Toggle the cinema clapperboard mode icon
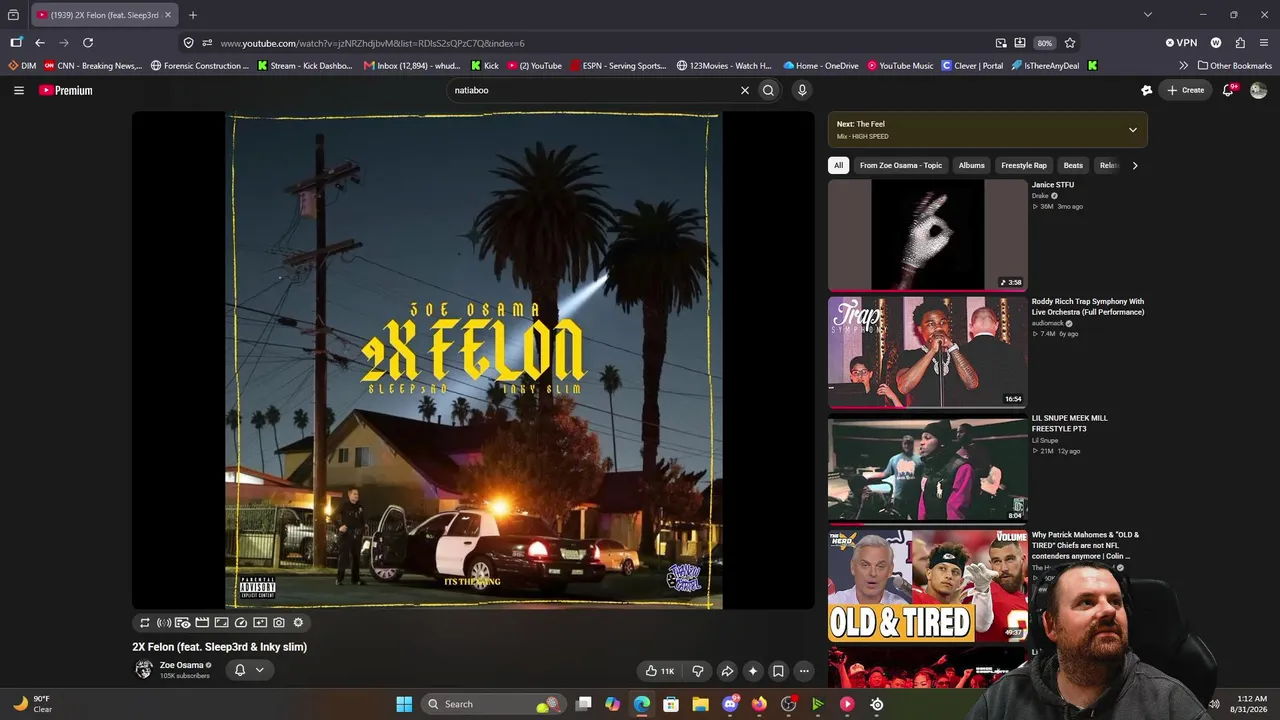 tap(202, 622)
